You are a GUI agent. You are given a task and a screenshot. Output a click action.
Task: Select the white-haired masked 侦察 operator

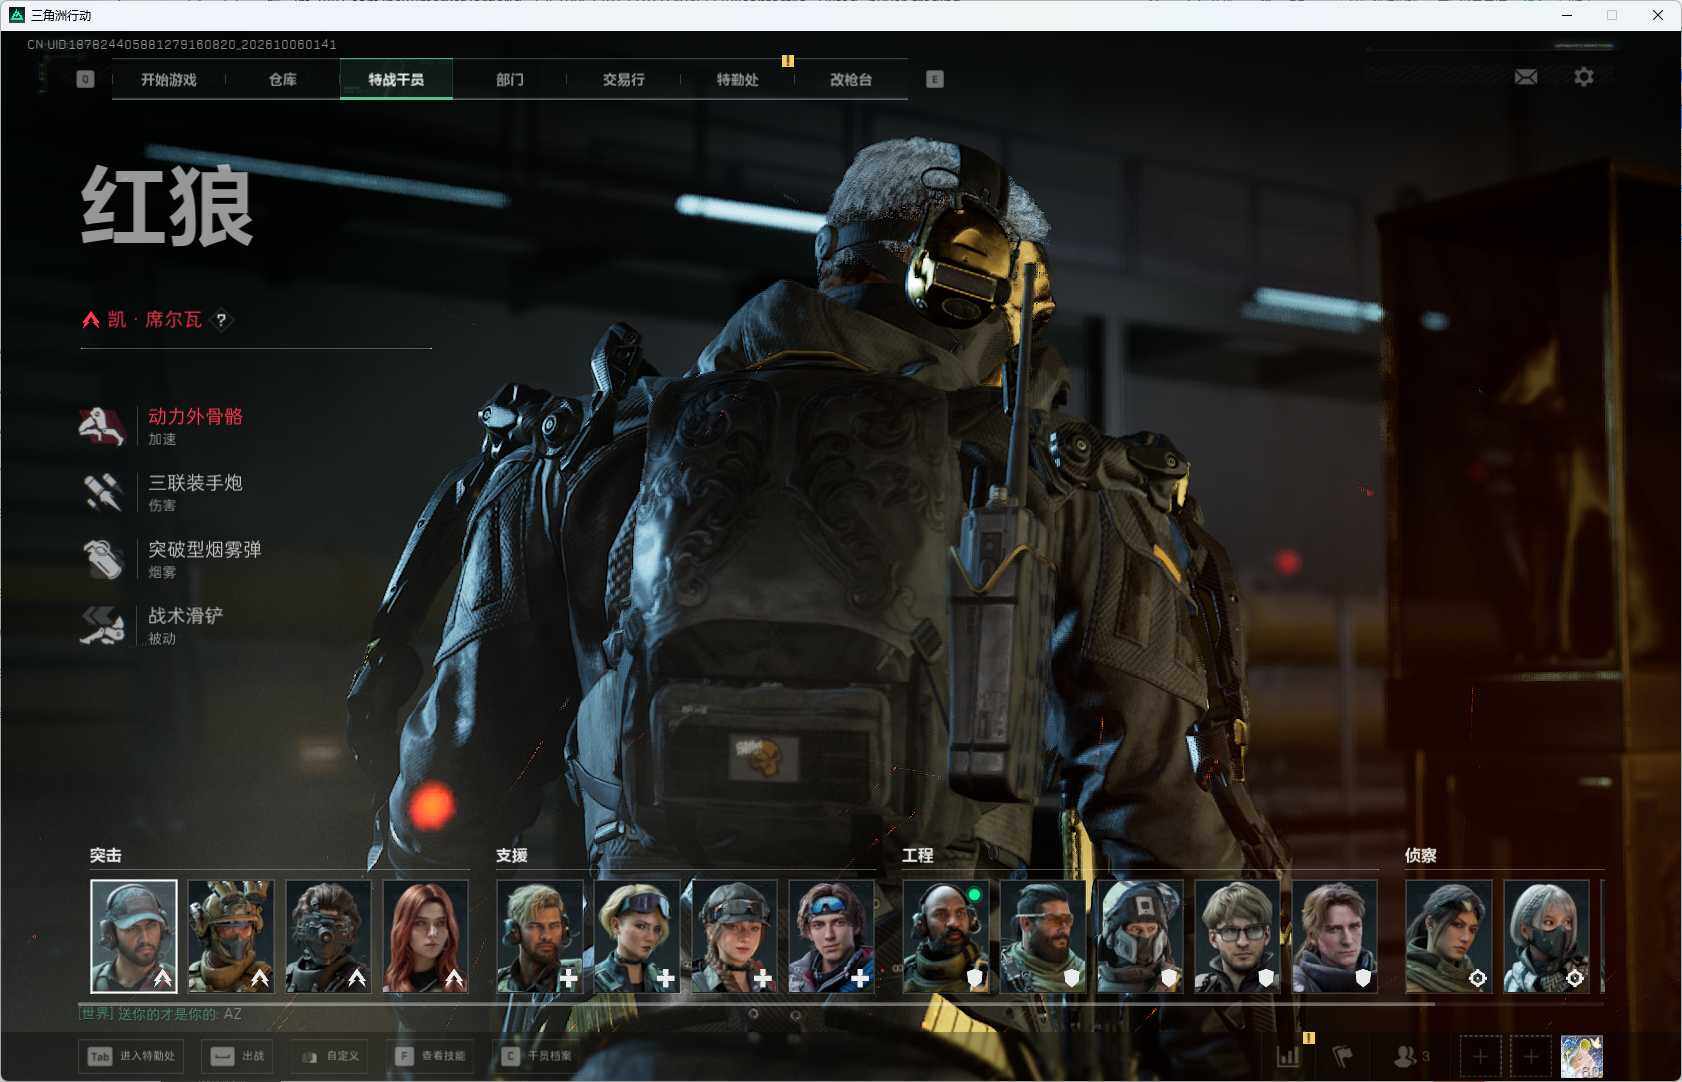coord(1546,936)
